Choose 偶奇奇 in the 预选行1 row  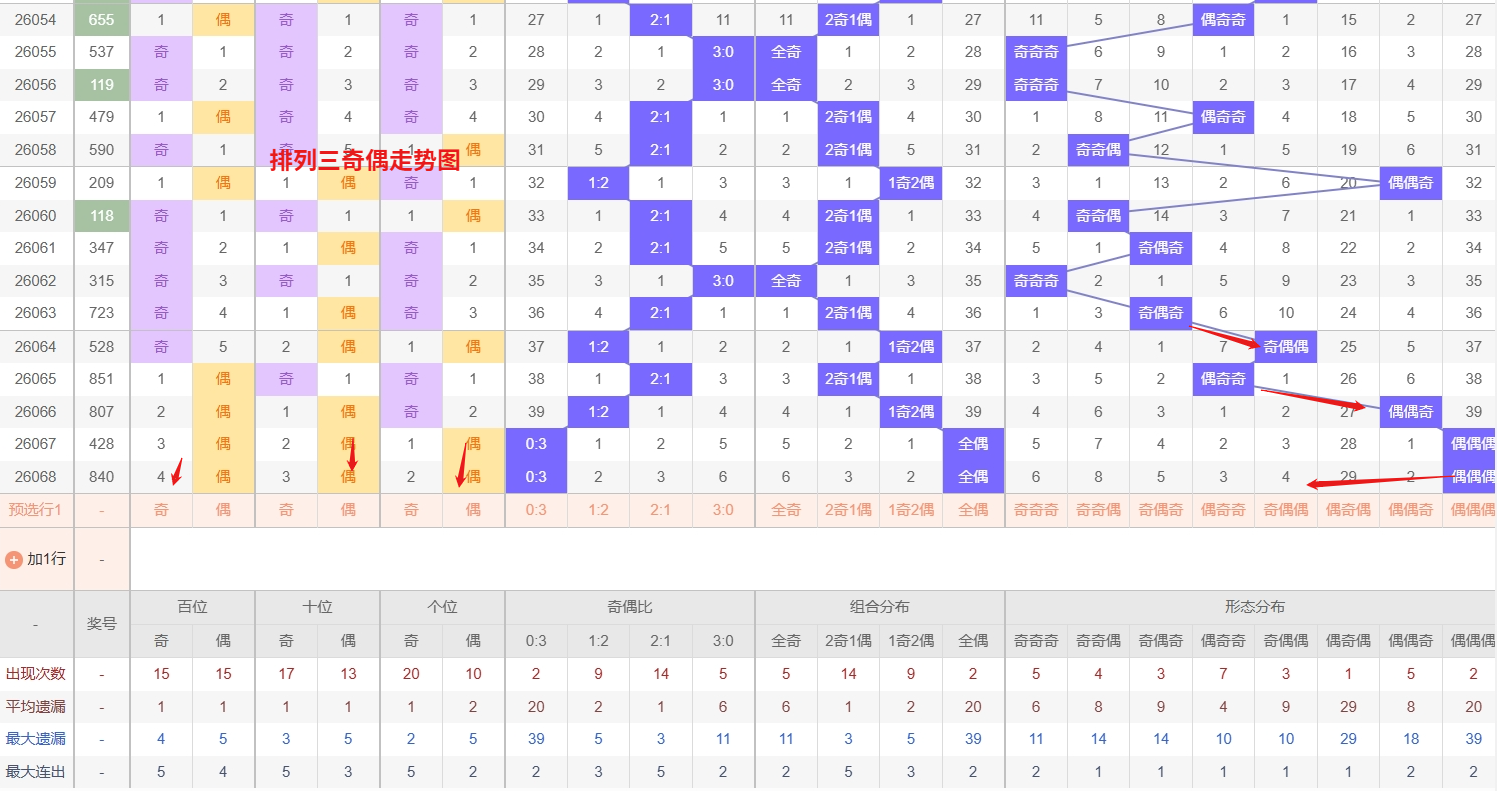[1223, 510]
